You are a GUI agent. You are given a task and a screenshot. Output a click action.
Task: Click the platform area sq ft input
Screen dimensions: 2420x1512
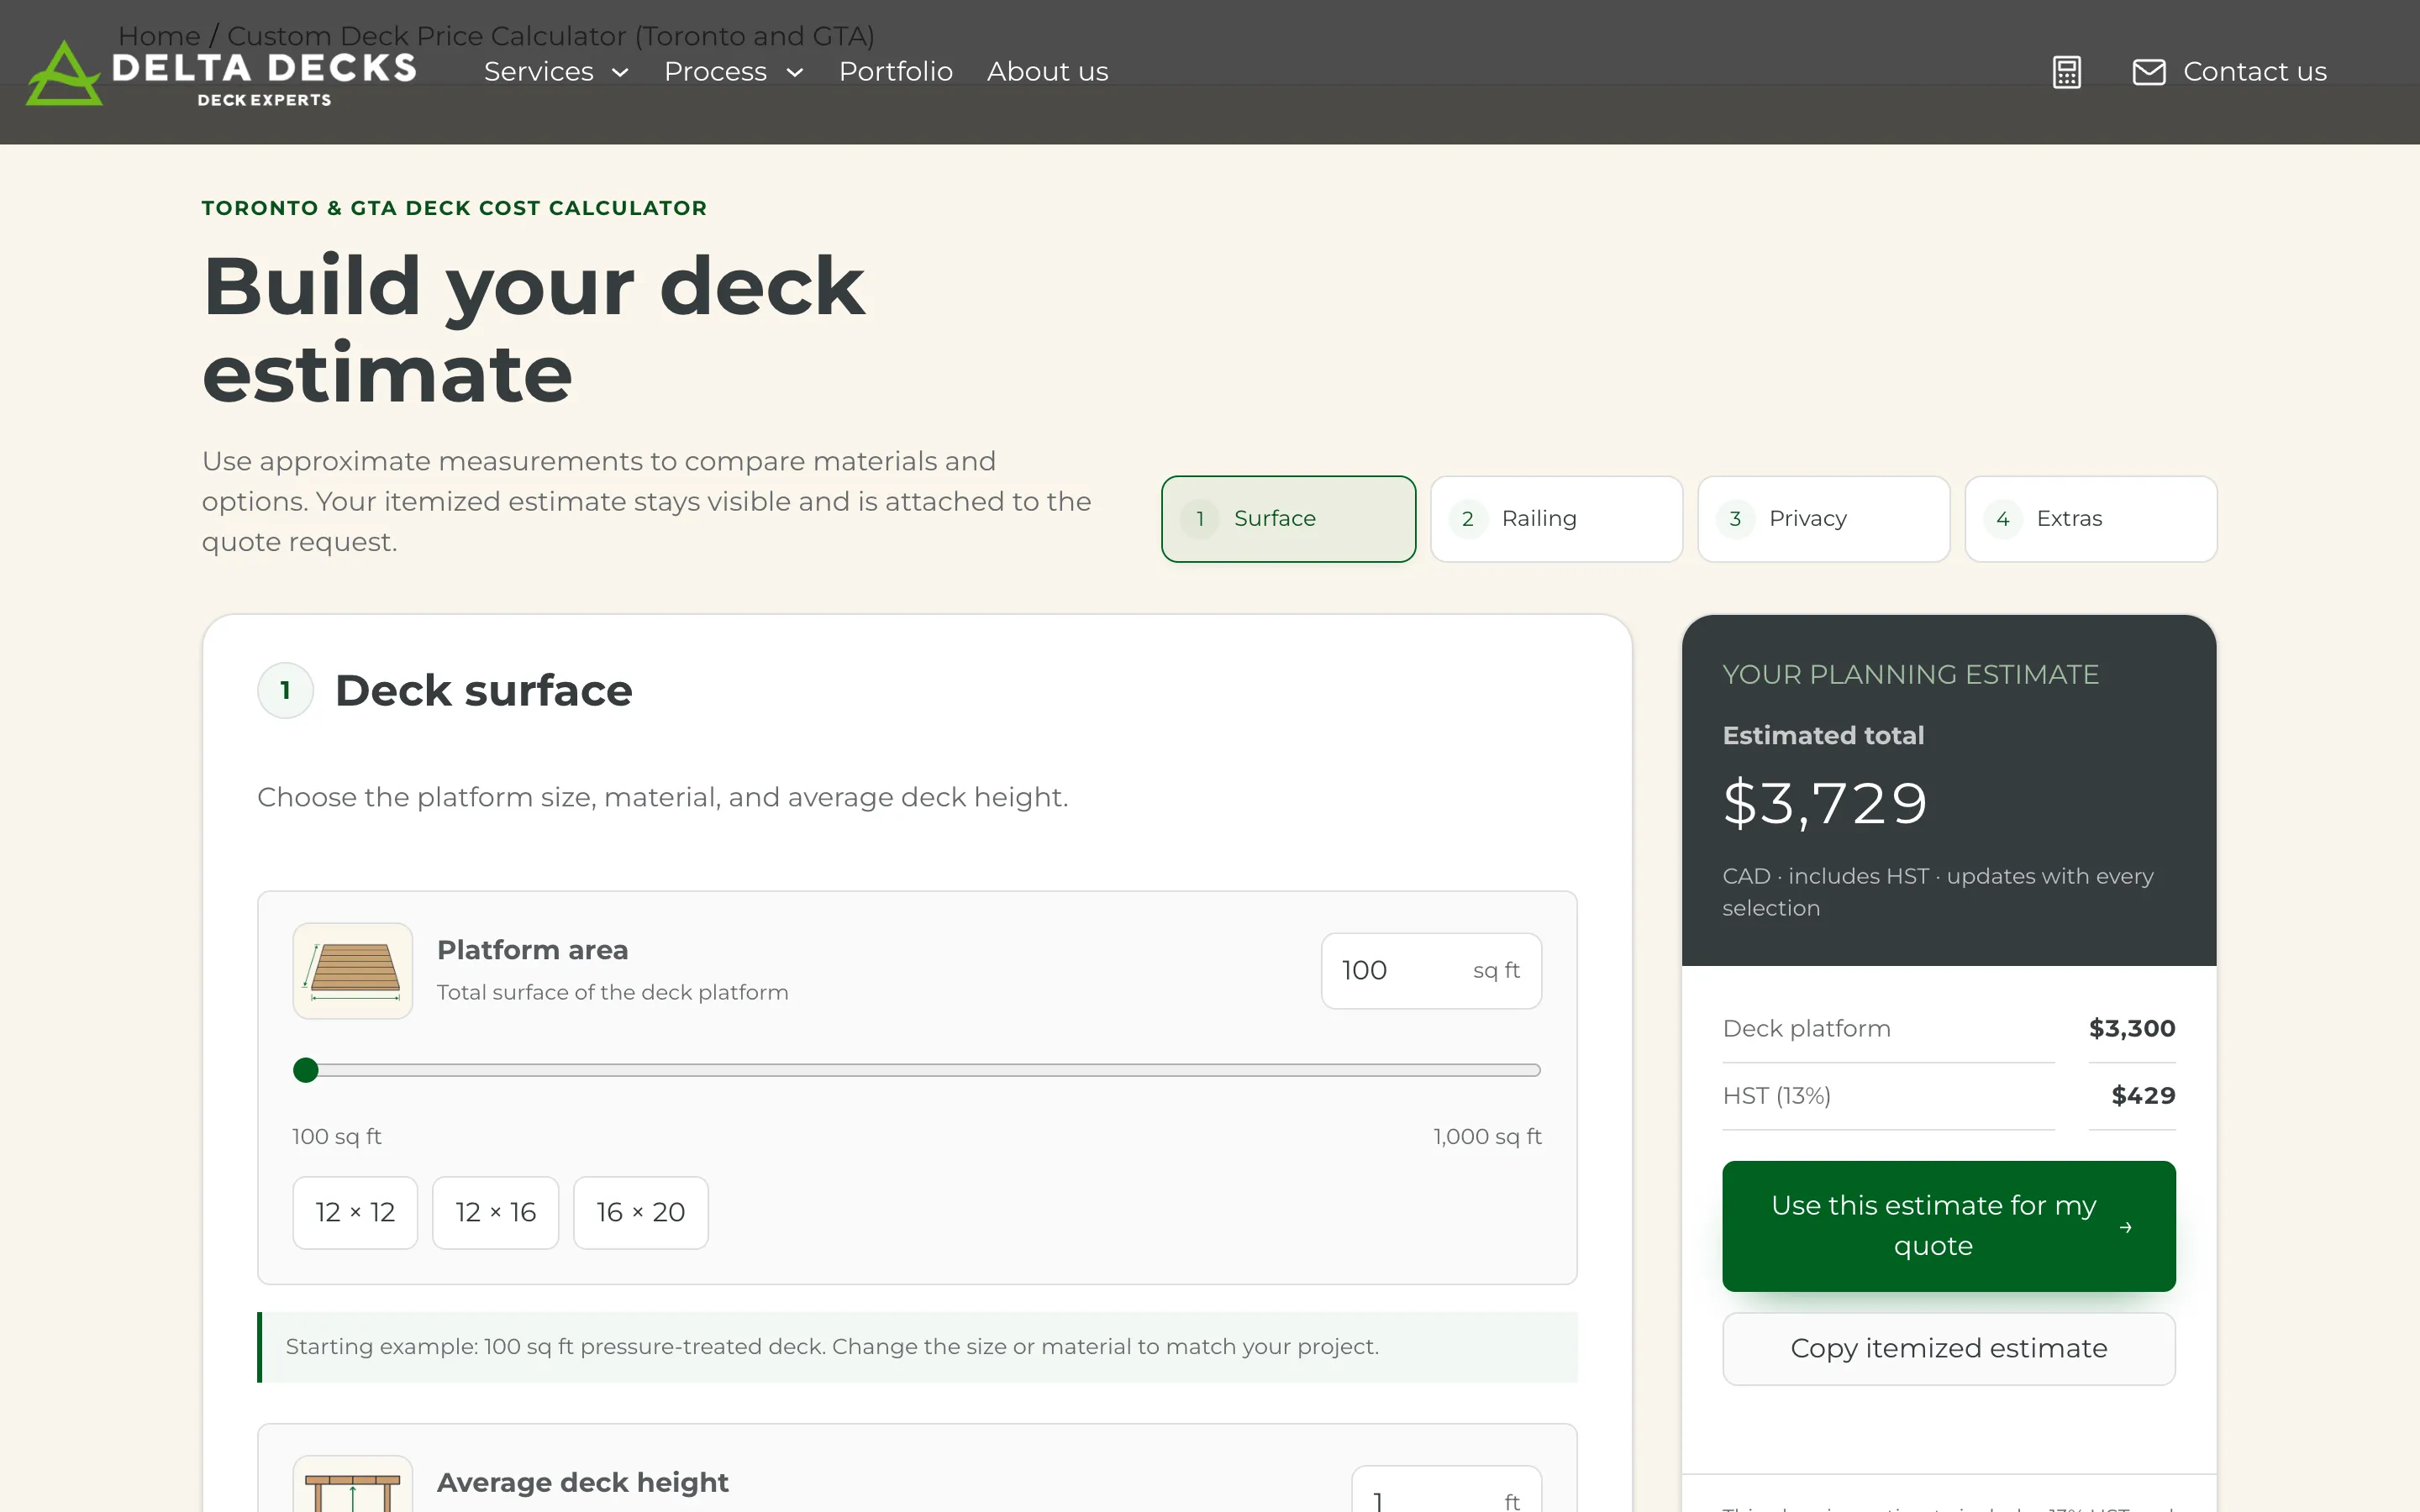point(1431,971)
